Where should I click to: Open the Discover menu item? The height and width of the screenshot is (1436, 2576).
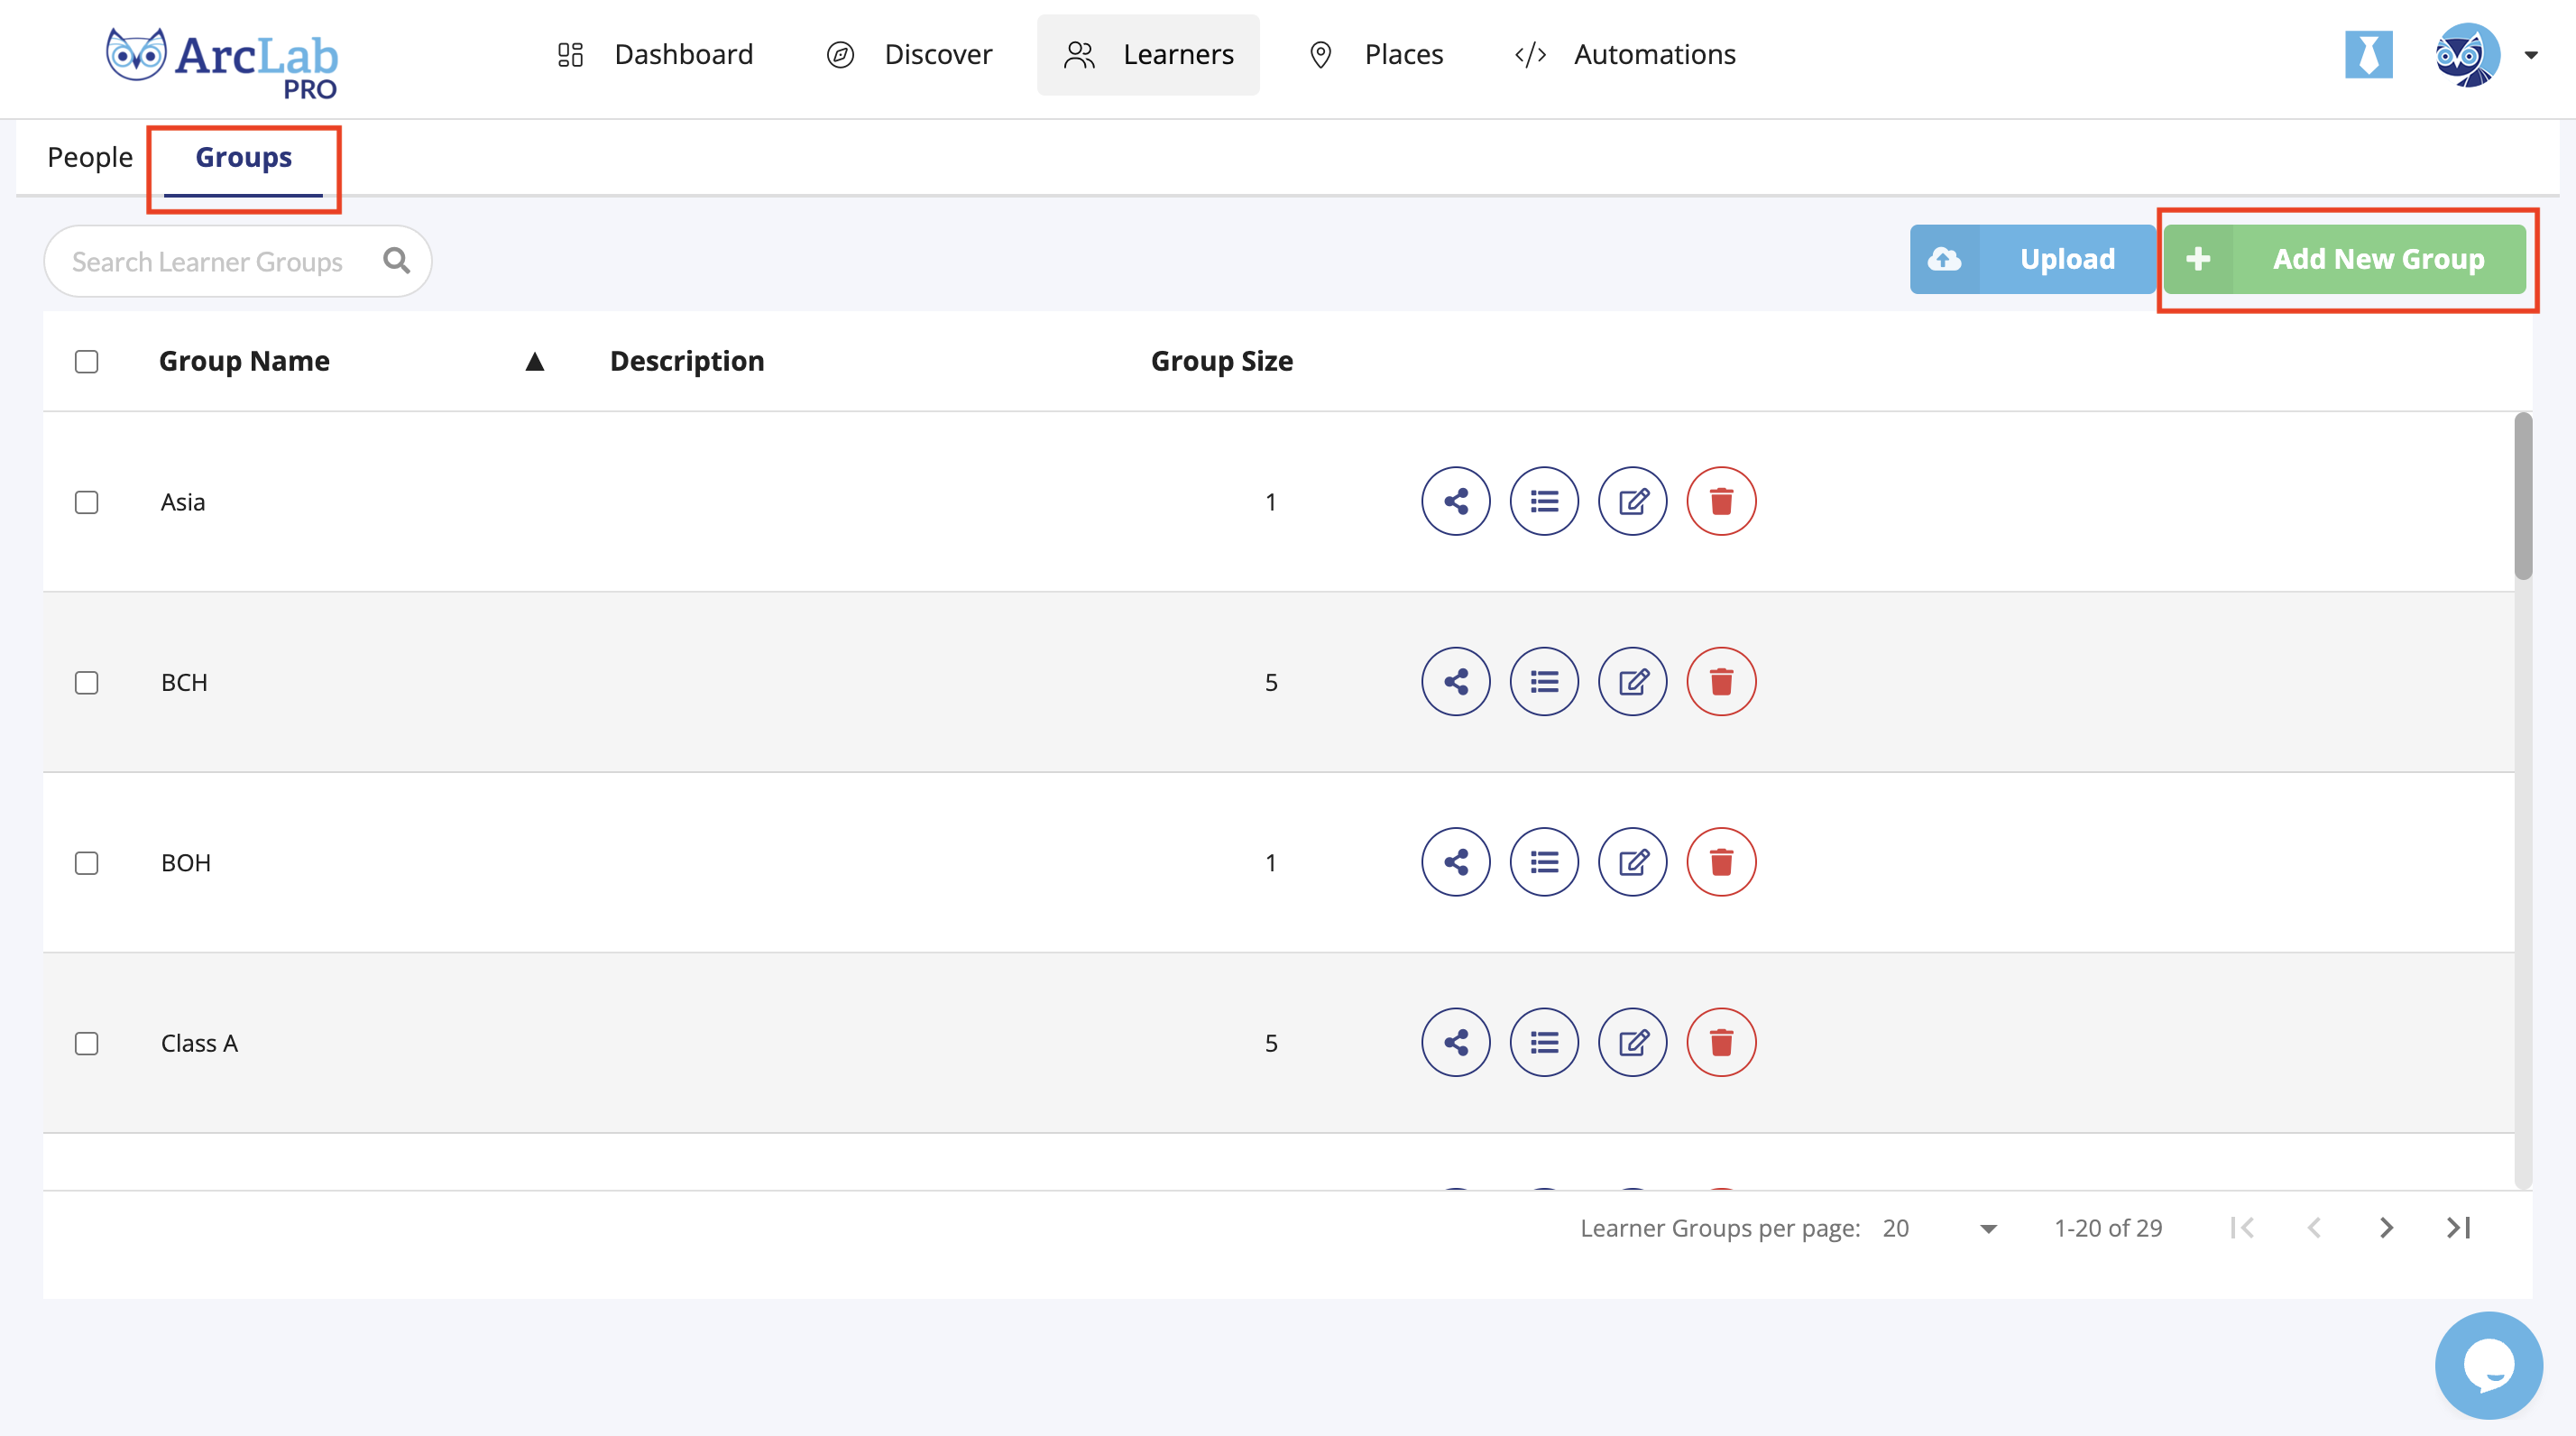coord(909,55)
